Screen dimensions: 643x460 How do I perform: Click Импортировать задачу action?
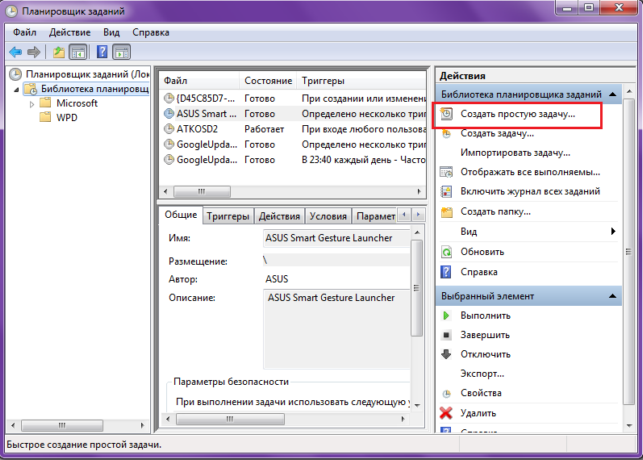[515, 153]
